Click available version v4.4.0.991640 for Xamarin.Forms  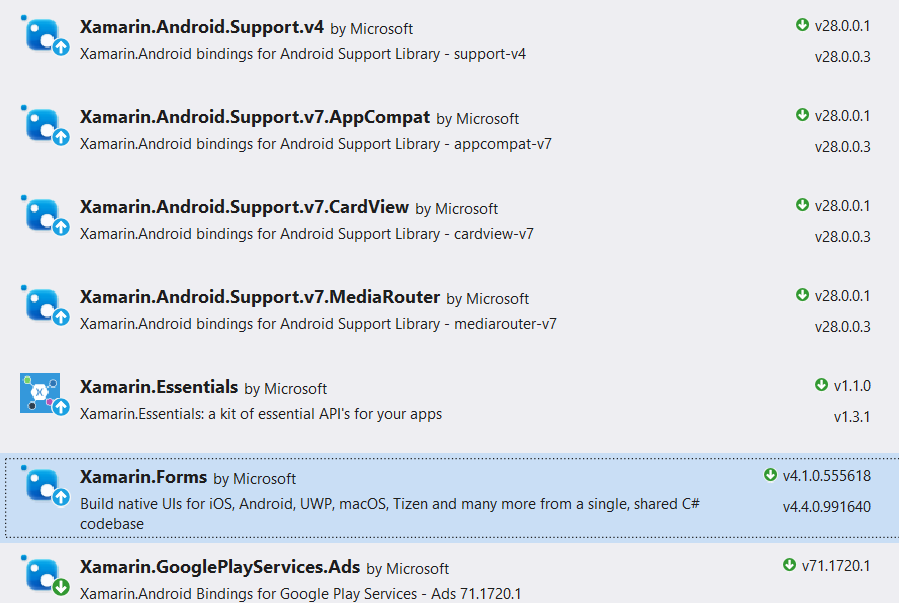(826, 506)
